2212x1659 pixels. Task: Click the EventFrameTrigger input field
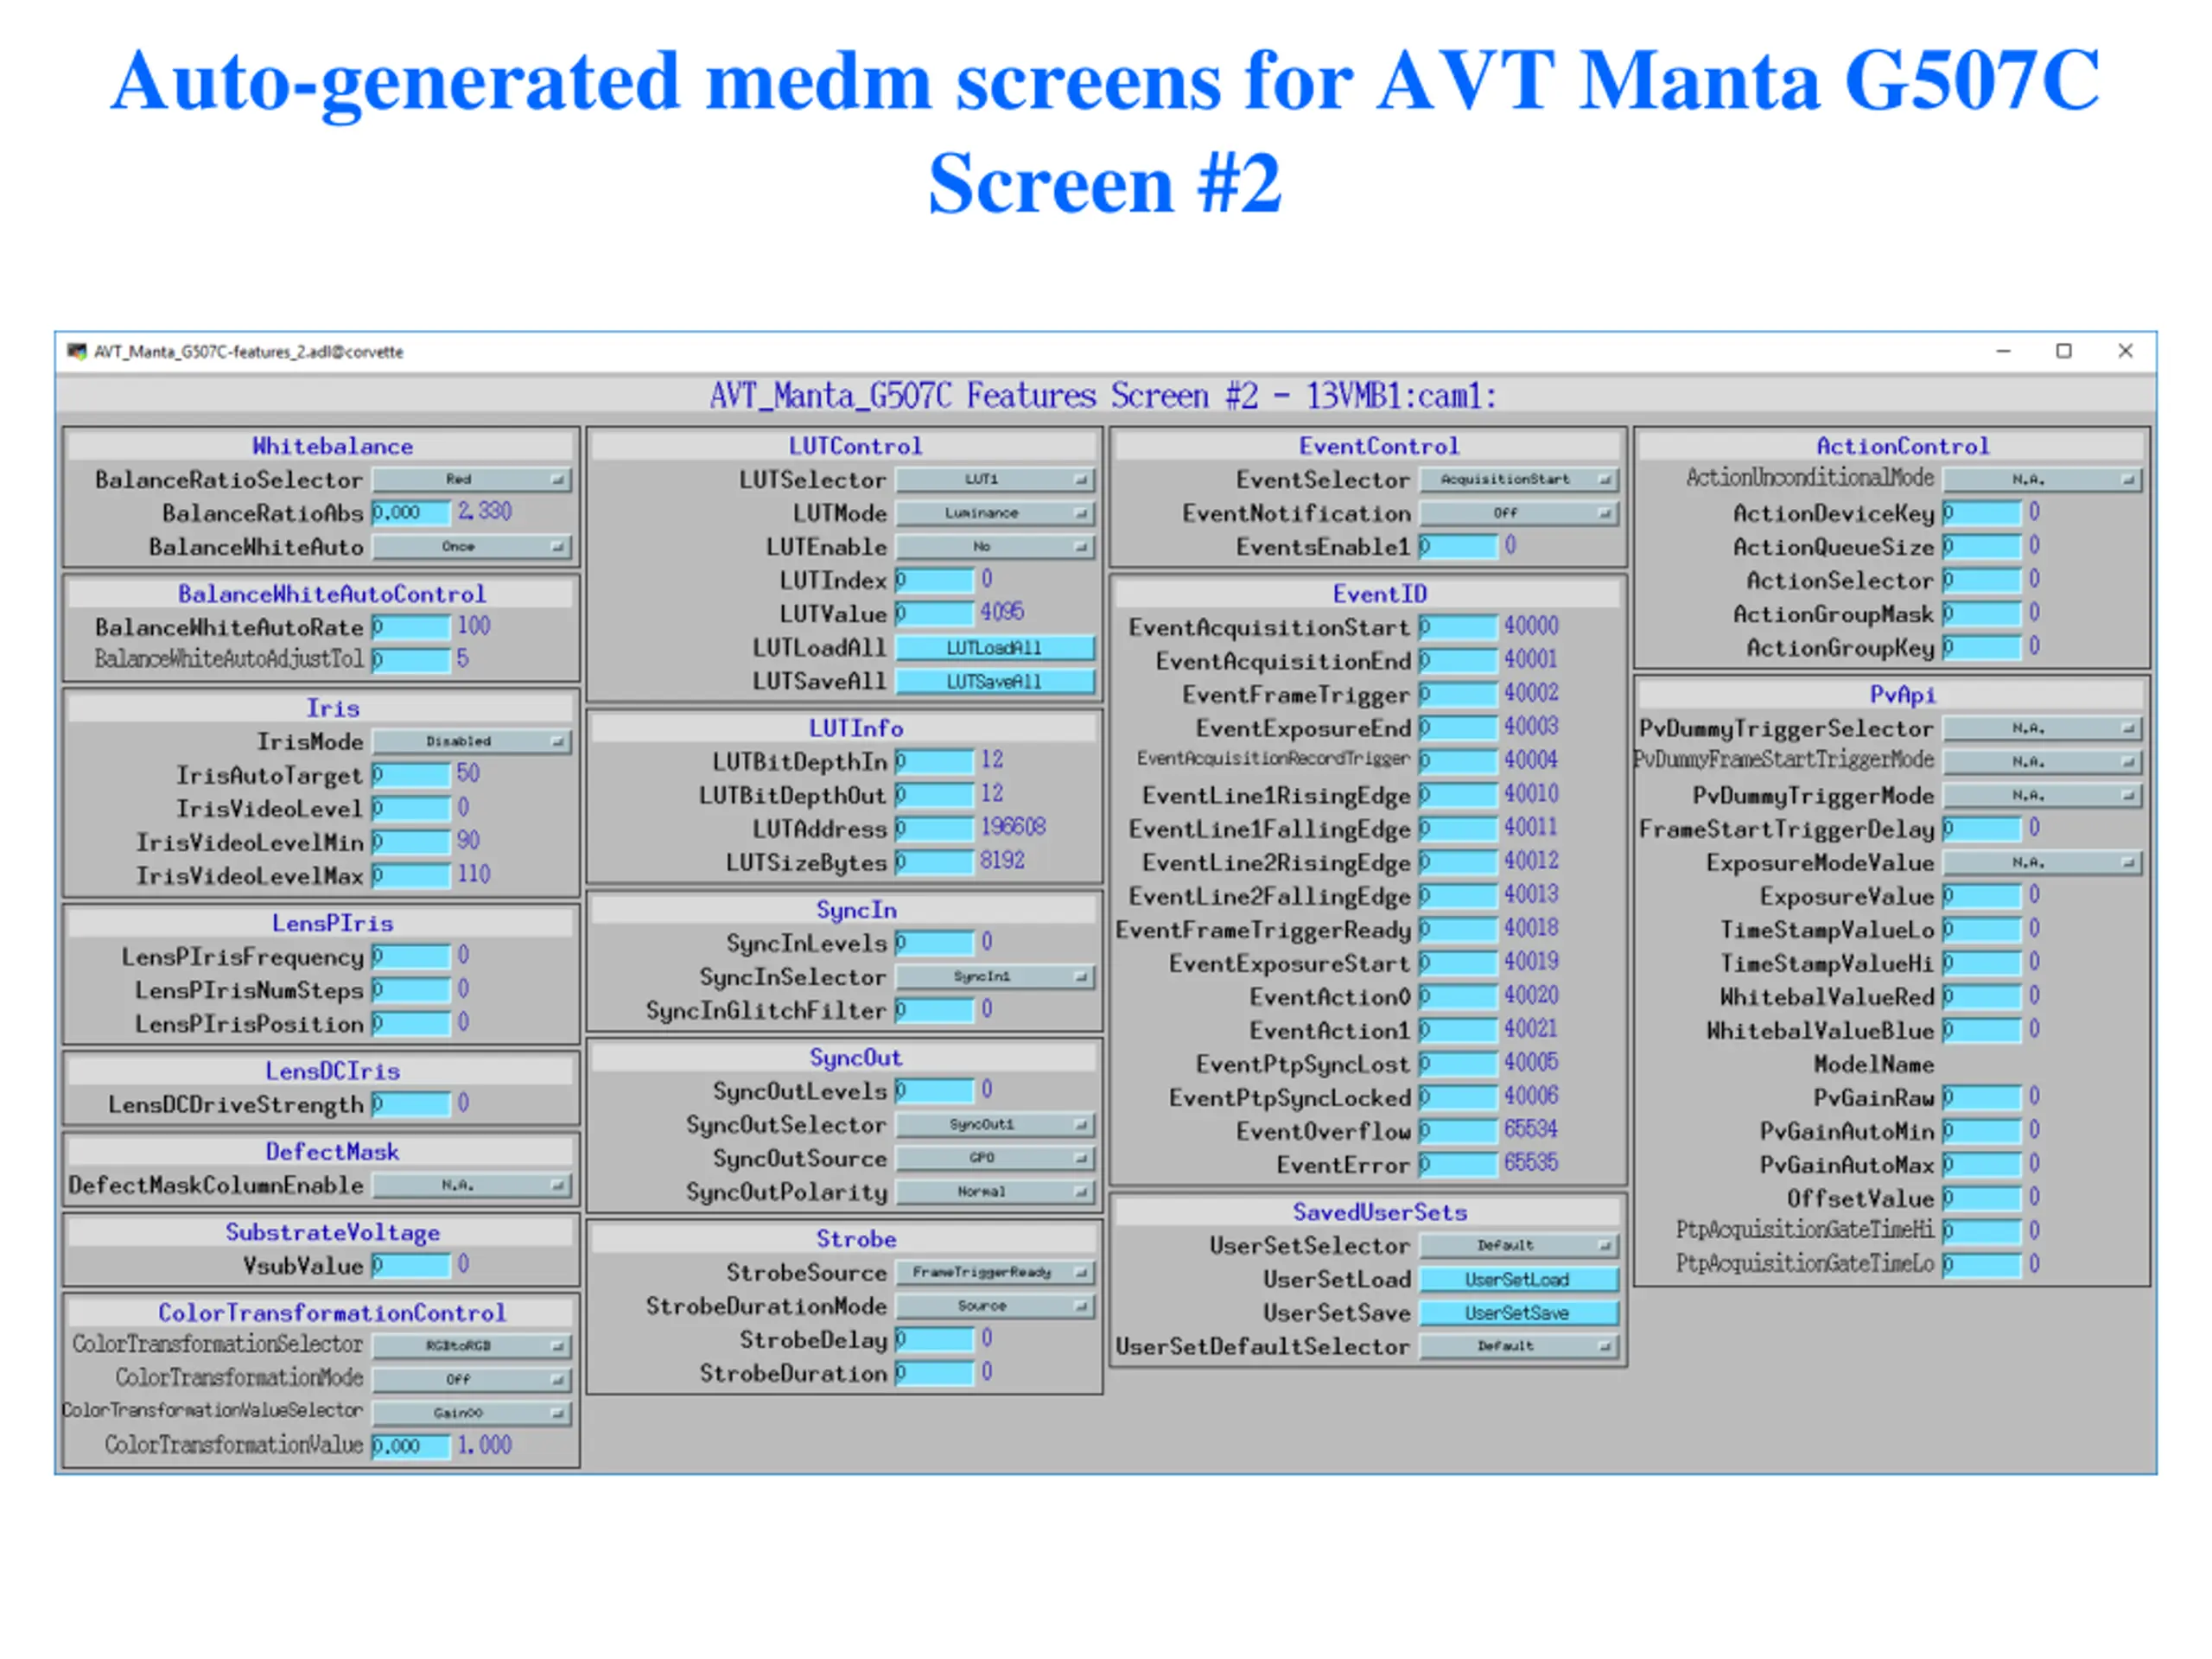point(1459,695)
